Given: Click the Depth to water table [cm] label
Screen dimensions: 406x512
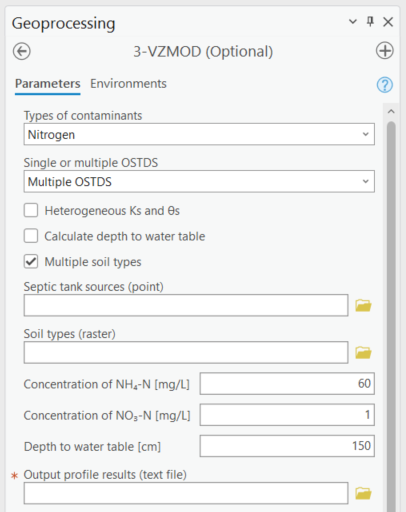Looking at the screenshot, I should (x=92, y=447).
